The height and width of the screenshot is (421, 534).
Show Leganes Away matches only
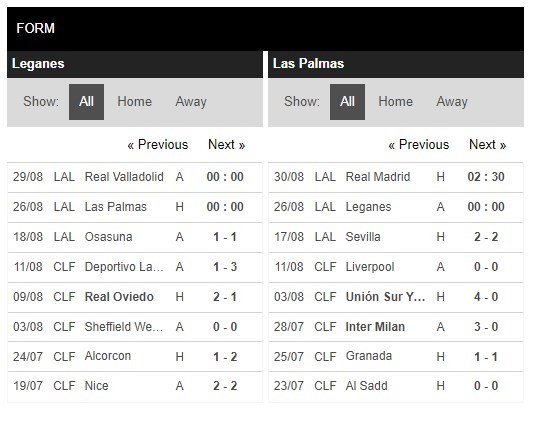click(191, 102)
